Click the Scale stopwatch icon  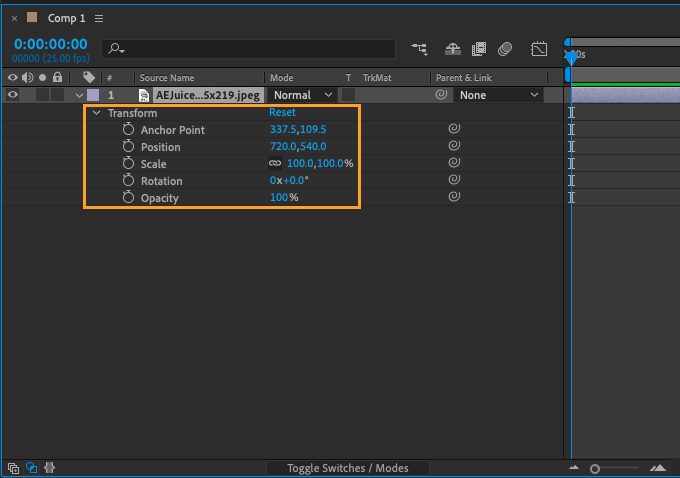(128, 164)
